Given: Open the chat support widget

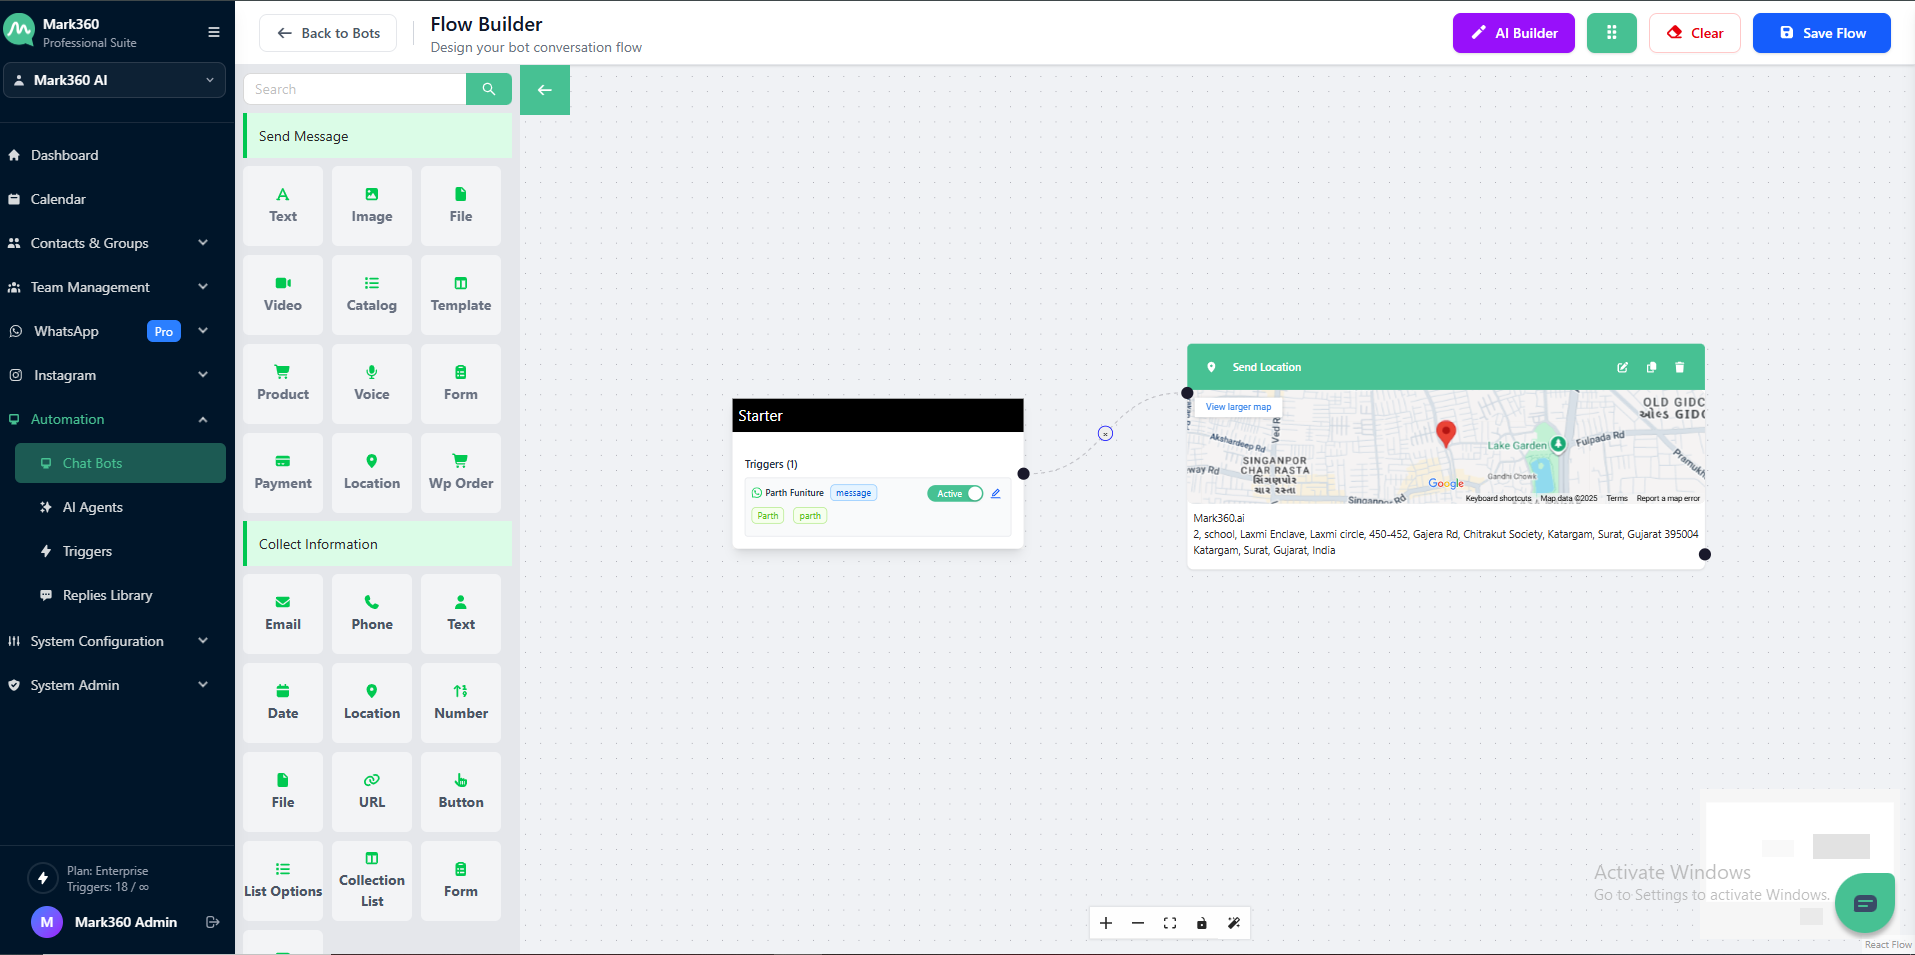Looking at the screenshot, I should 1864,903.
